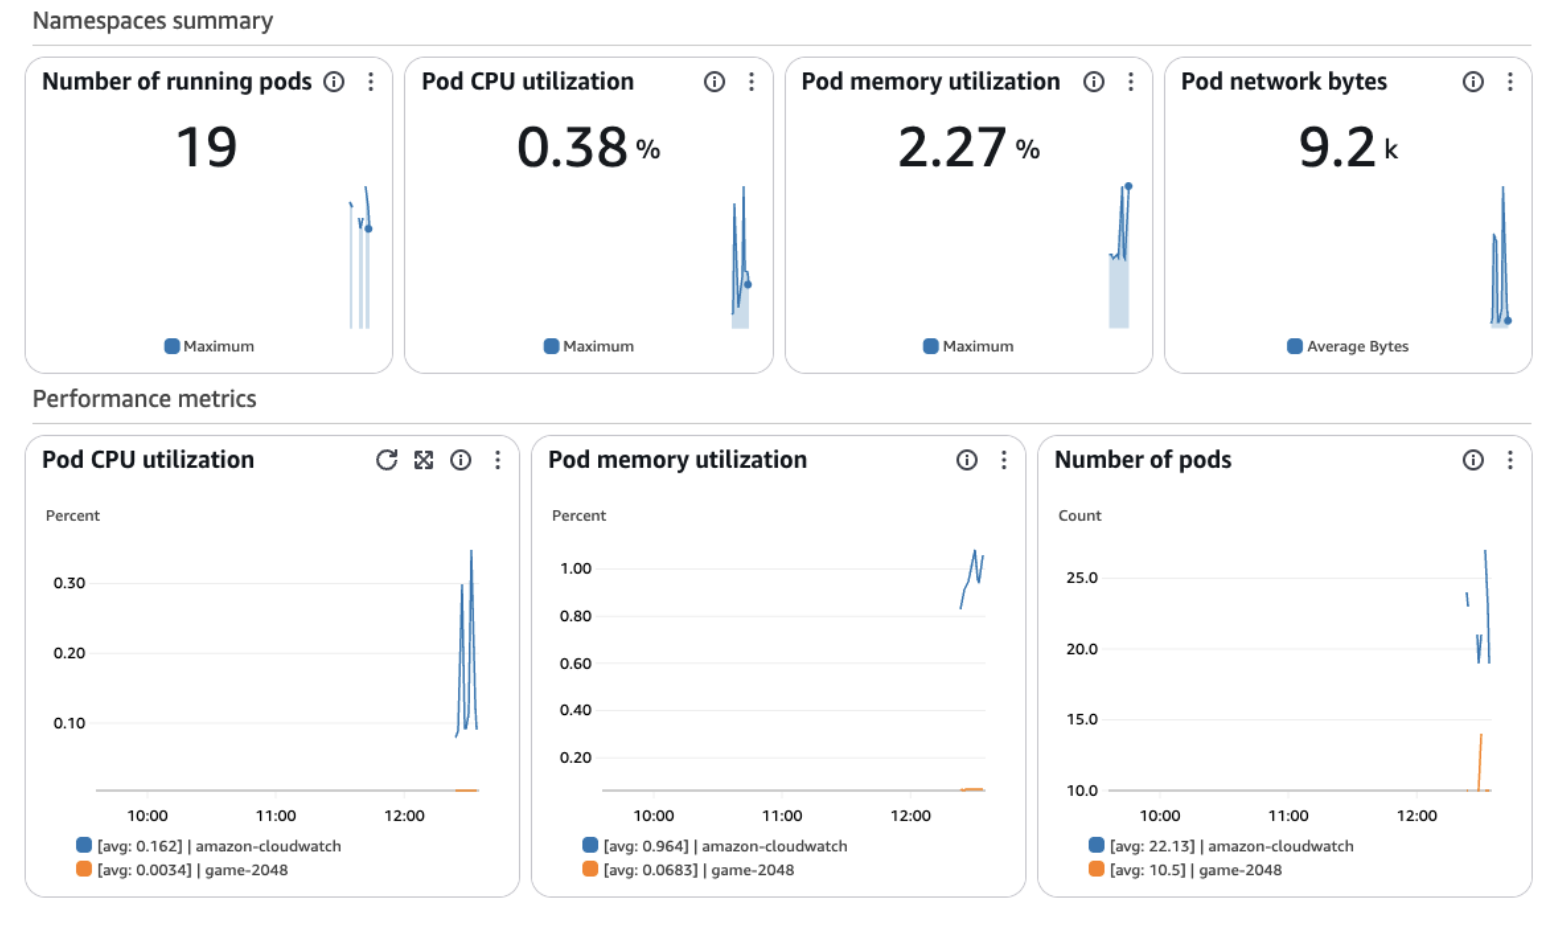Click the Pod network bytes sparkline endpoint marker
The image size is (1562, 930).
pyautogui.click(x=1509, y=321)
